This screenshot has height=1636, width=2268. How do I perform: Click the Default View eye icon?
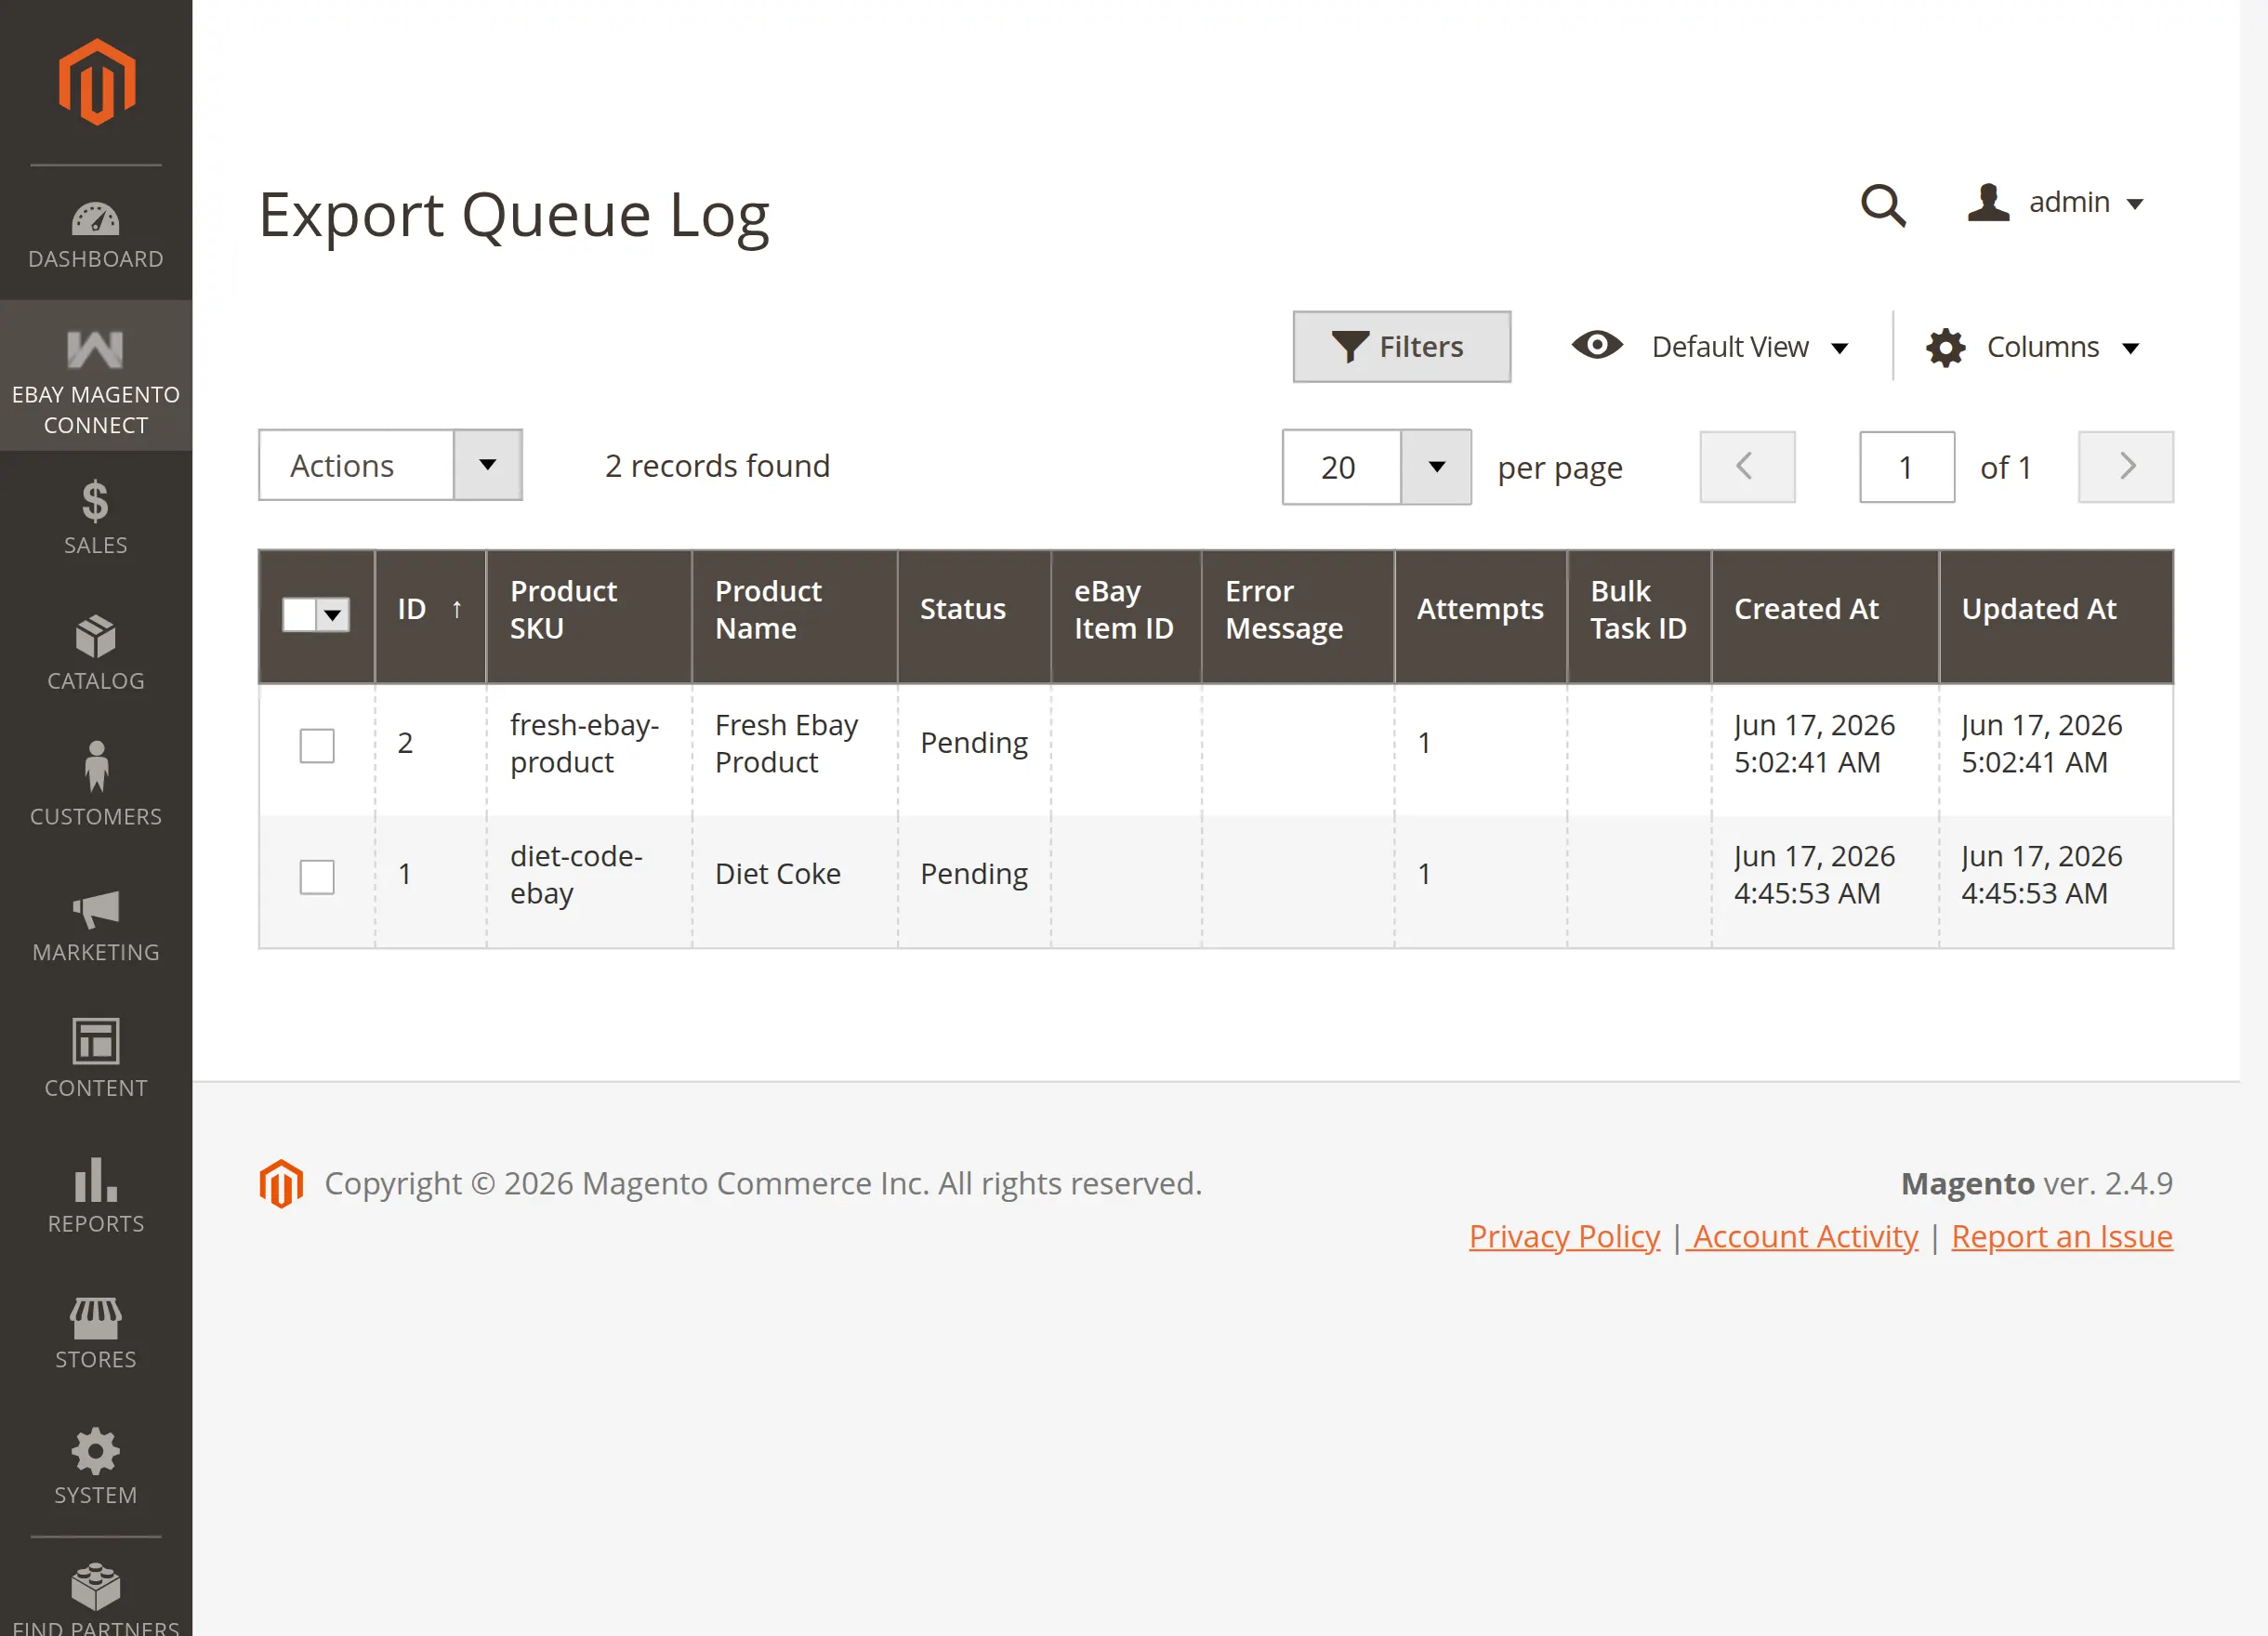coord(1597,345)
